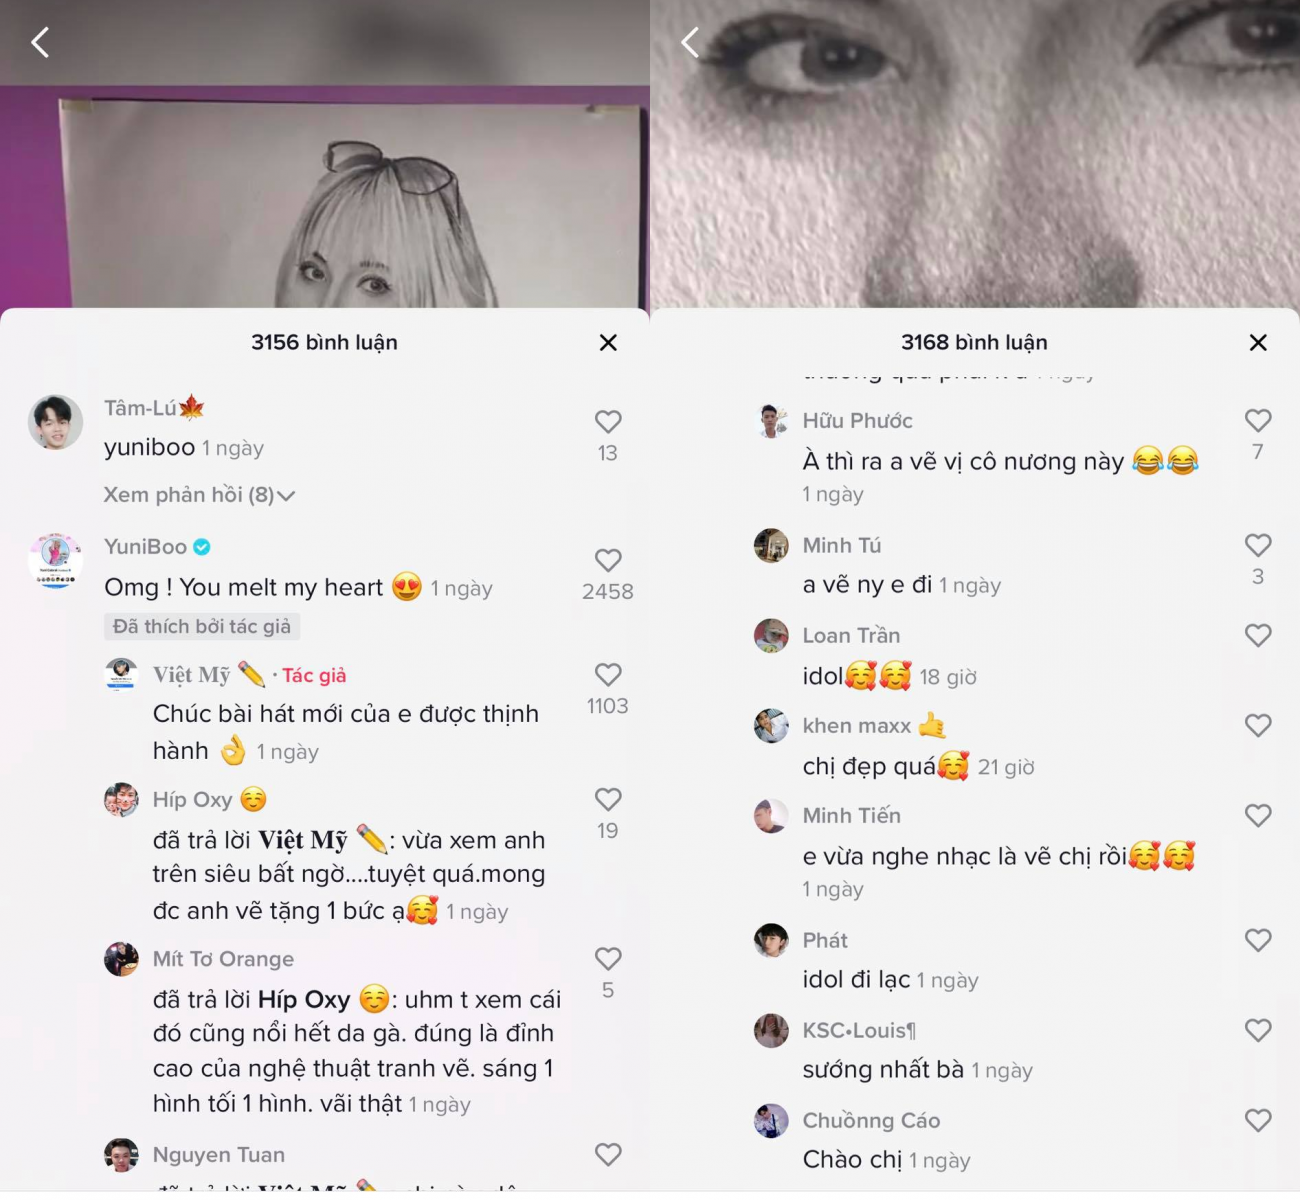
Task: Close the 3168 comments panel
Action: (x=1258, y=343)
